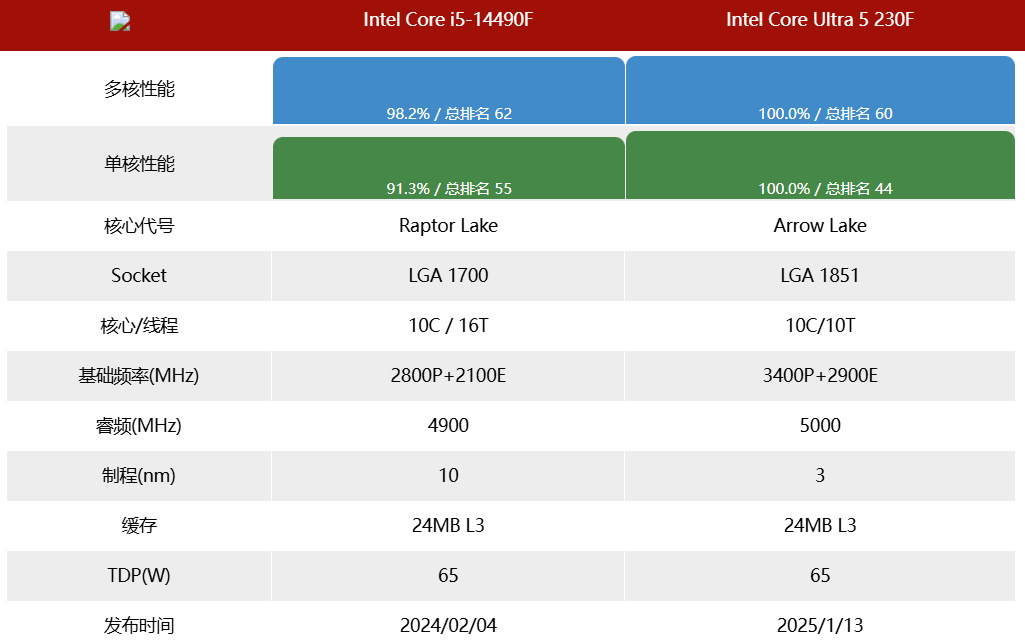Click the 缓存 row label

point(139,525)
